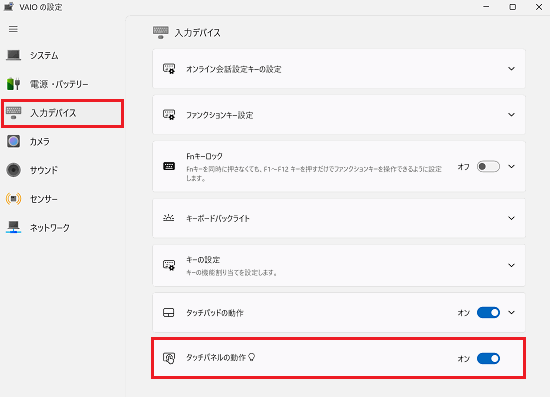
Task: Expand the キーボードバックライト chevron
Action: coord(511,218)
